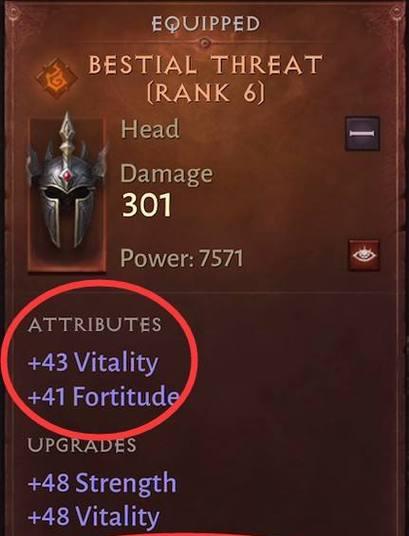Click the Upgrades section header
This screenshot has width=409, height=536.
(x=82, y=445)
